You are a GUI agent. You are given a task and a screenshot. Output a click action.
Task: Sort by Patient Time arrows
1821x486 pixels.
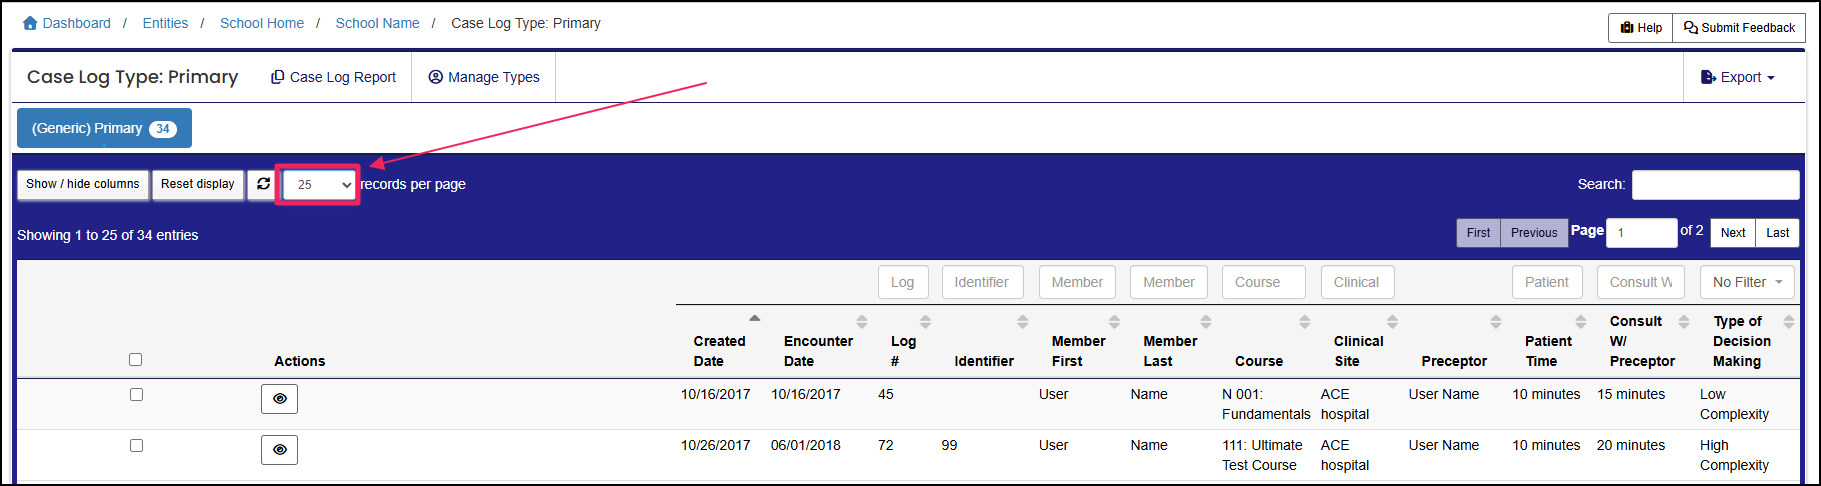1581,322
